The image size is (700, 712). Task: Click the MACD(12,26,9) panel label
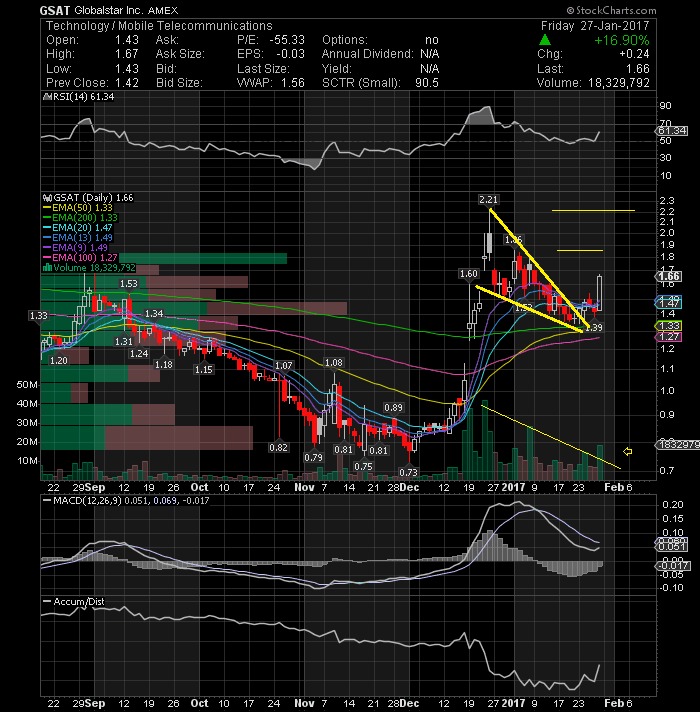point(87,500)
